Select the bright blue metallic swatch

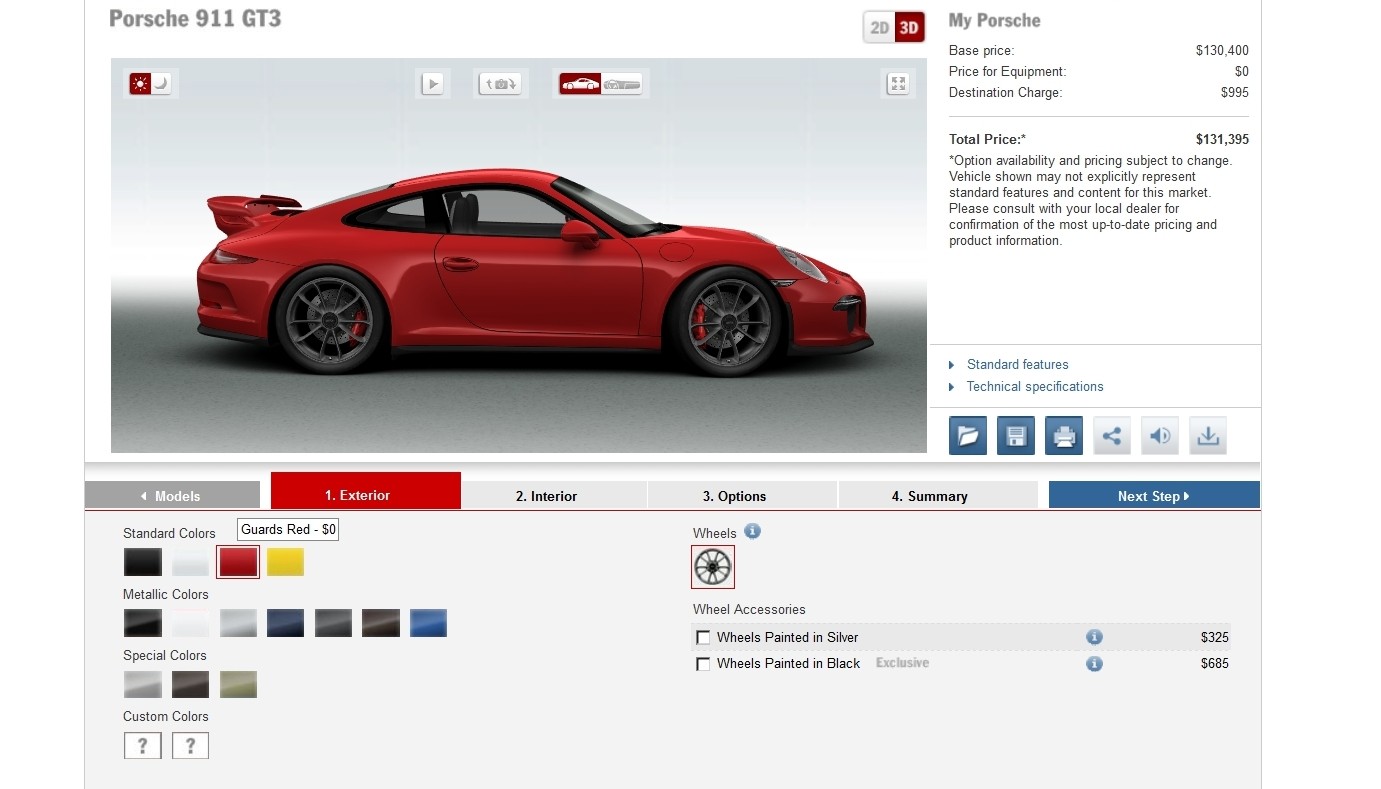(x=428, y=623)
